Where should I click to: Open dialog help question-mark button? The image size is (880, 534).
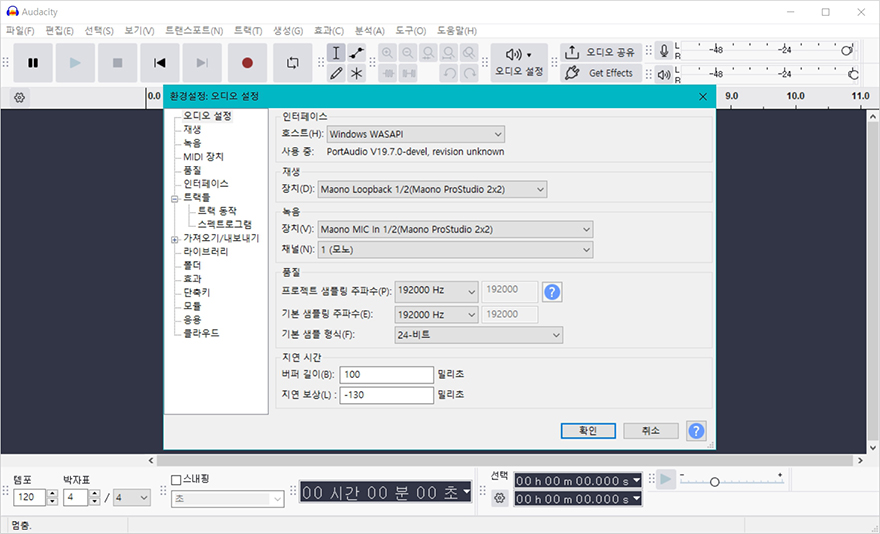pyautogui.click(x=696, y=431)
